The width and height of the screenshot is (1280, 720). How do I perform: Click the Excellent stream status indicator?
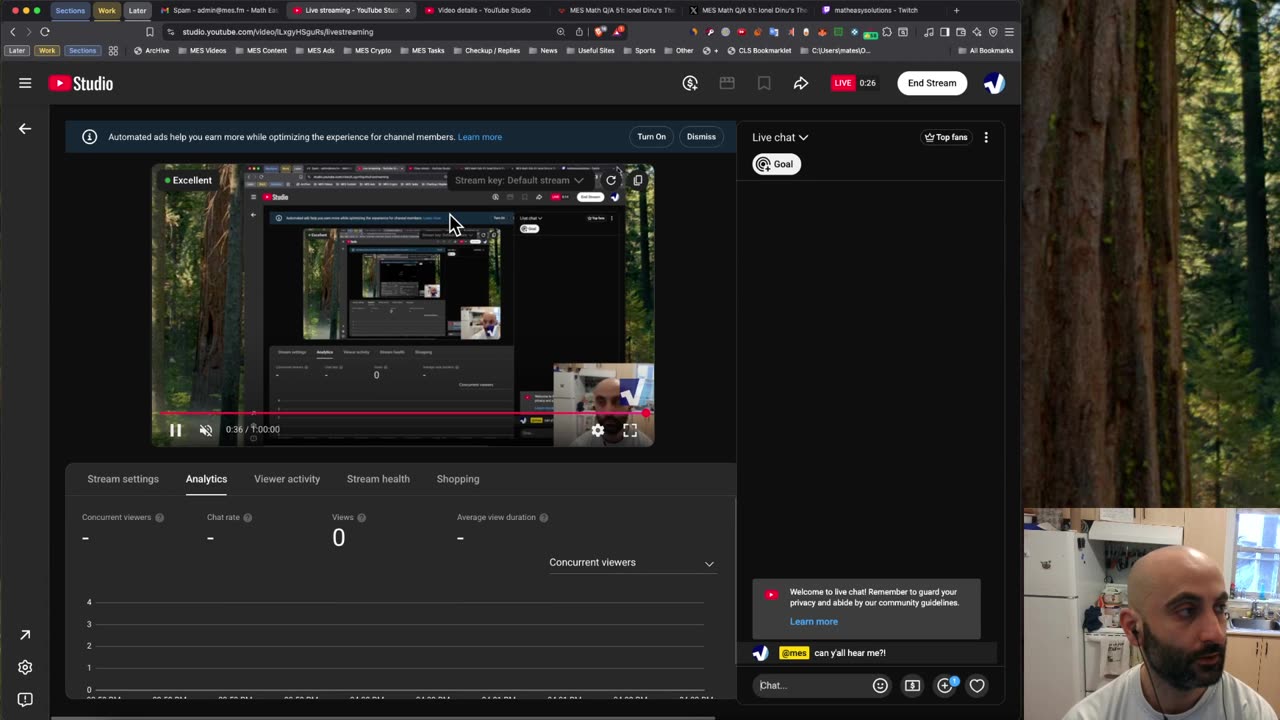pos(189,180)
